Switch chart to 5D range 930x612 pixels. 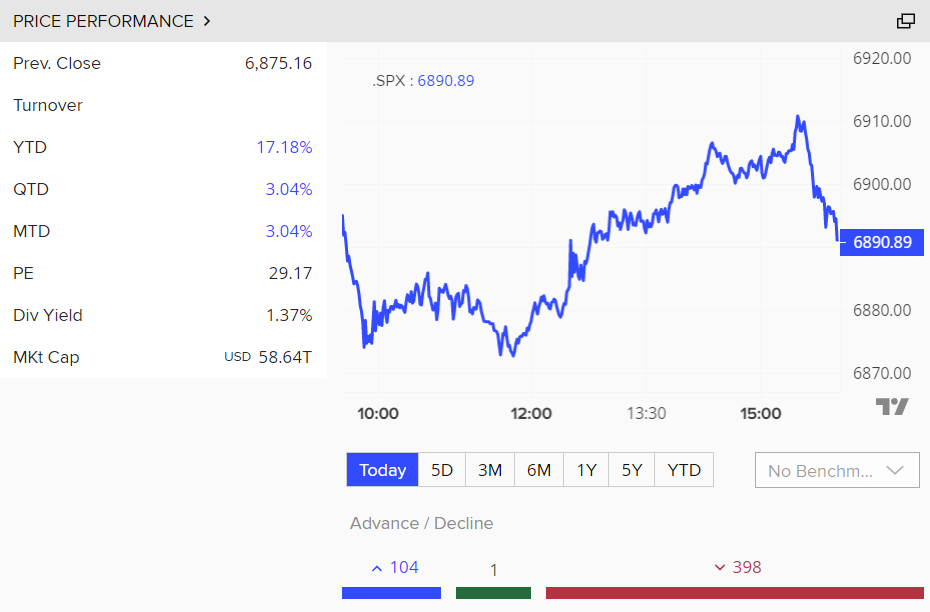click(x=442, y=470)
